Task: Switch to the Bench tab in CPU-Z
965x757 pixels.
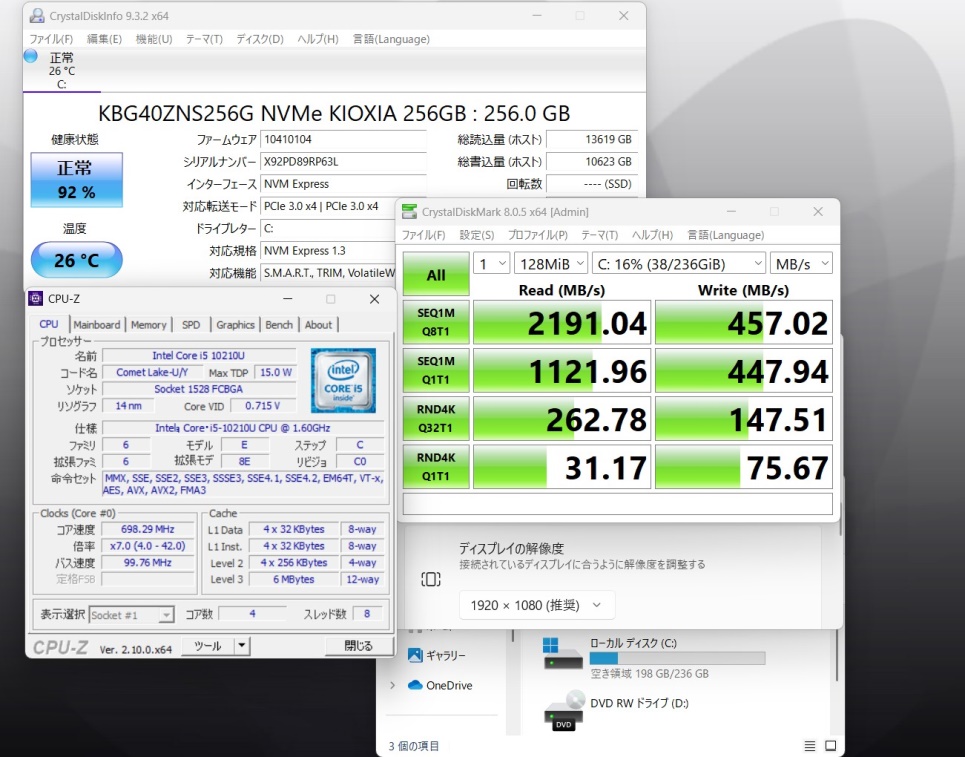Action: (279, 324)
